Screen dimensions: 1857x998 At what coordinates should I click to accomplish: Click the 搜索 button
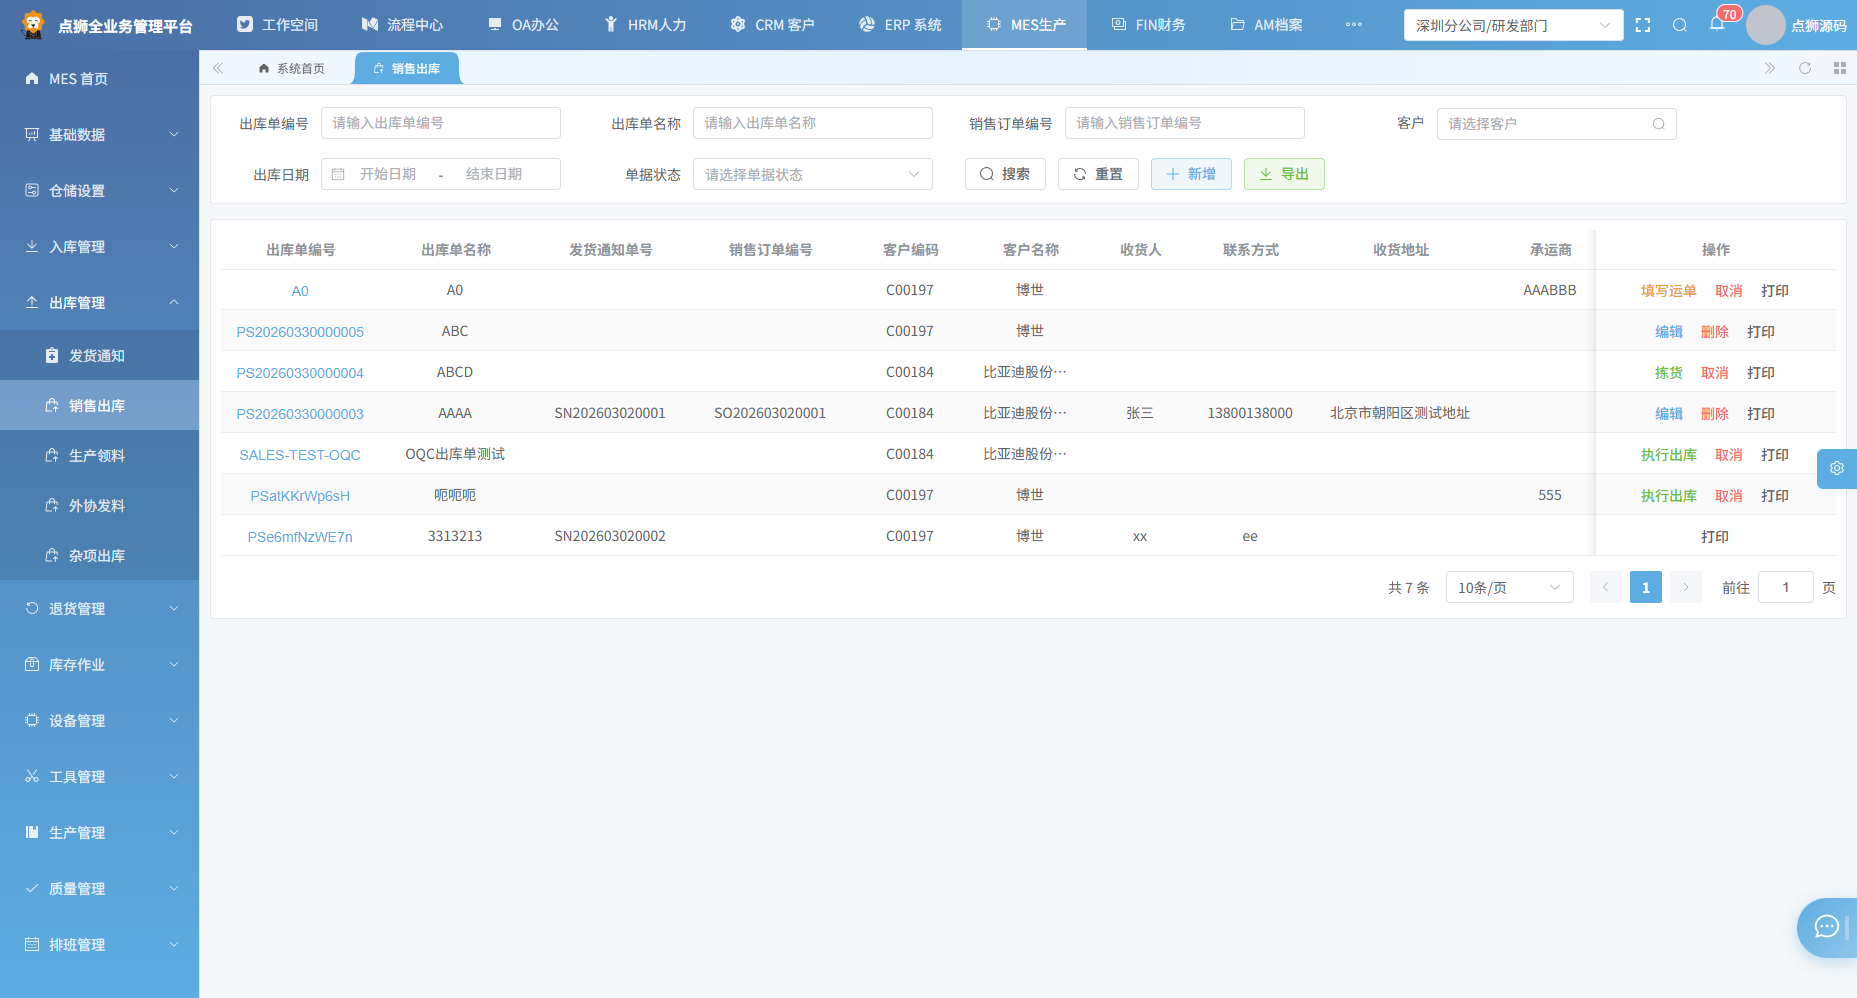click(x=1005, y=174)
